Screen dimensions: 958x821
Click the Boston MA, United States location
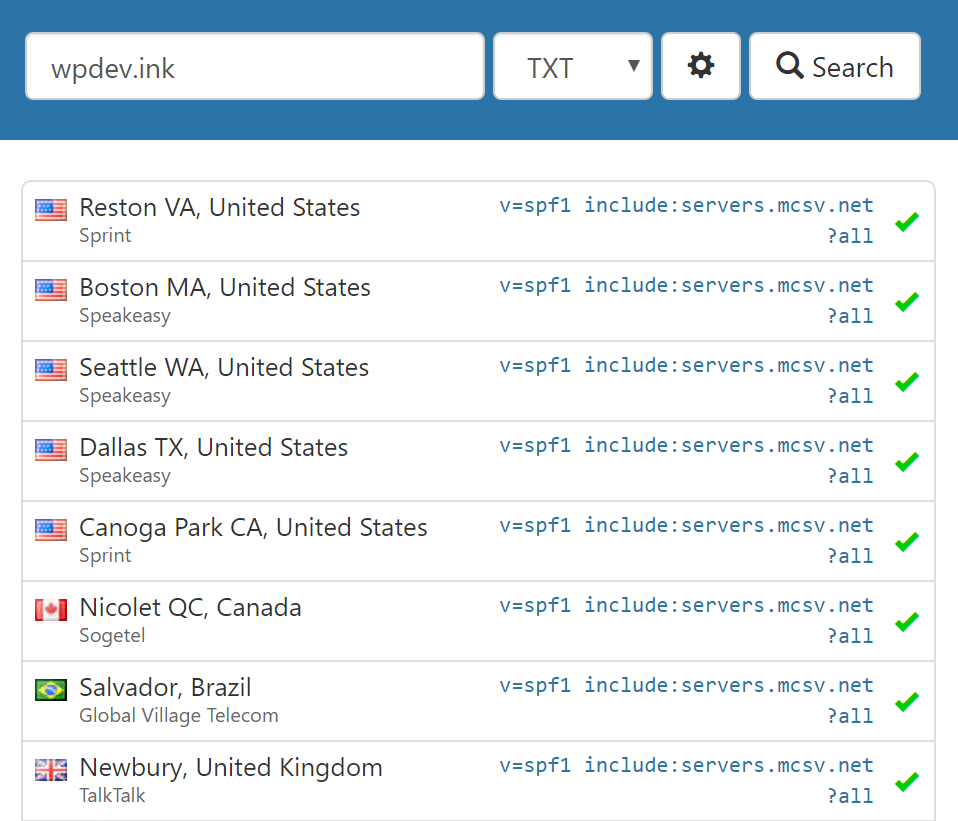[225, 288]
